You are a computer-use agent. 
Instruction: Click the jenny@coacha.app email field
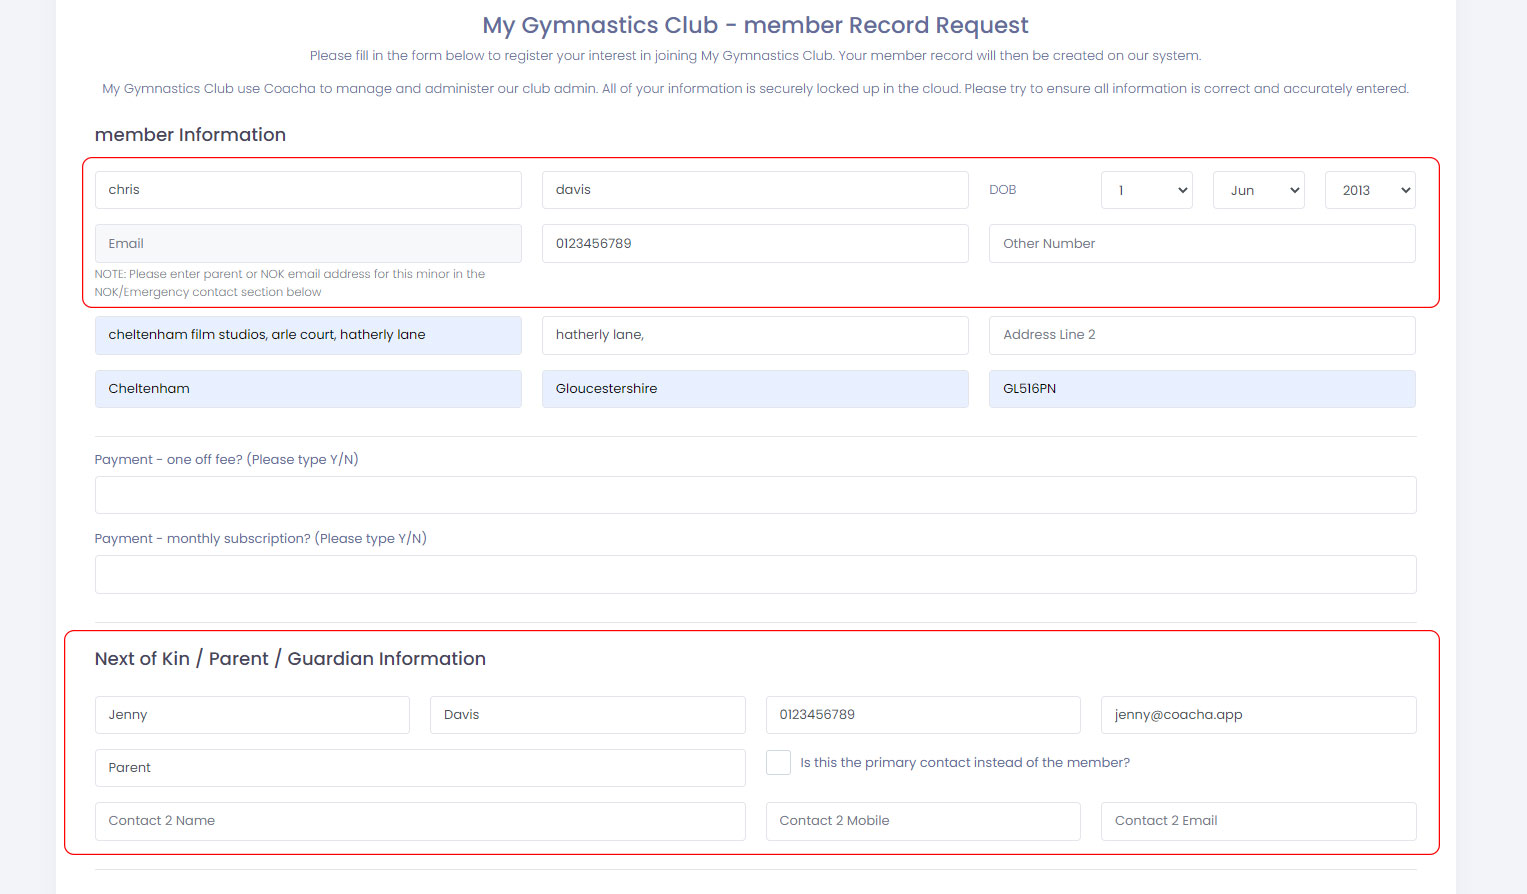tap(1258, 715)
